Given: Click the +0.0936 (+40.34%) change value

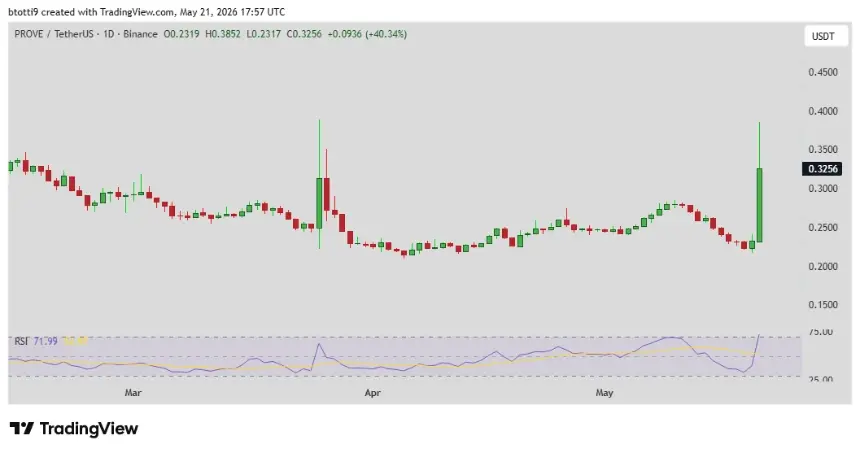Looking at the screenshot, I should (367, 34).
